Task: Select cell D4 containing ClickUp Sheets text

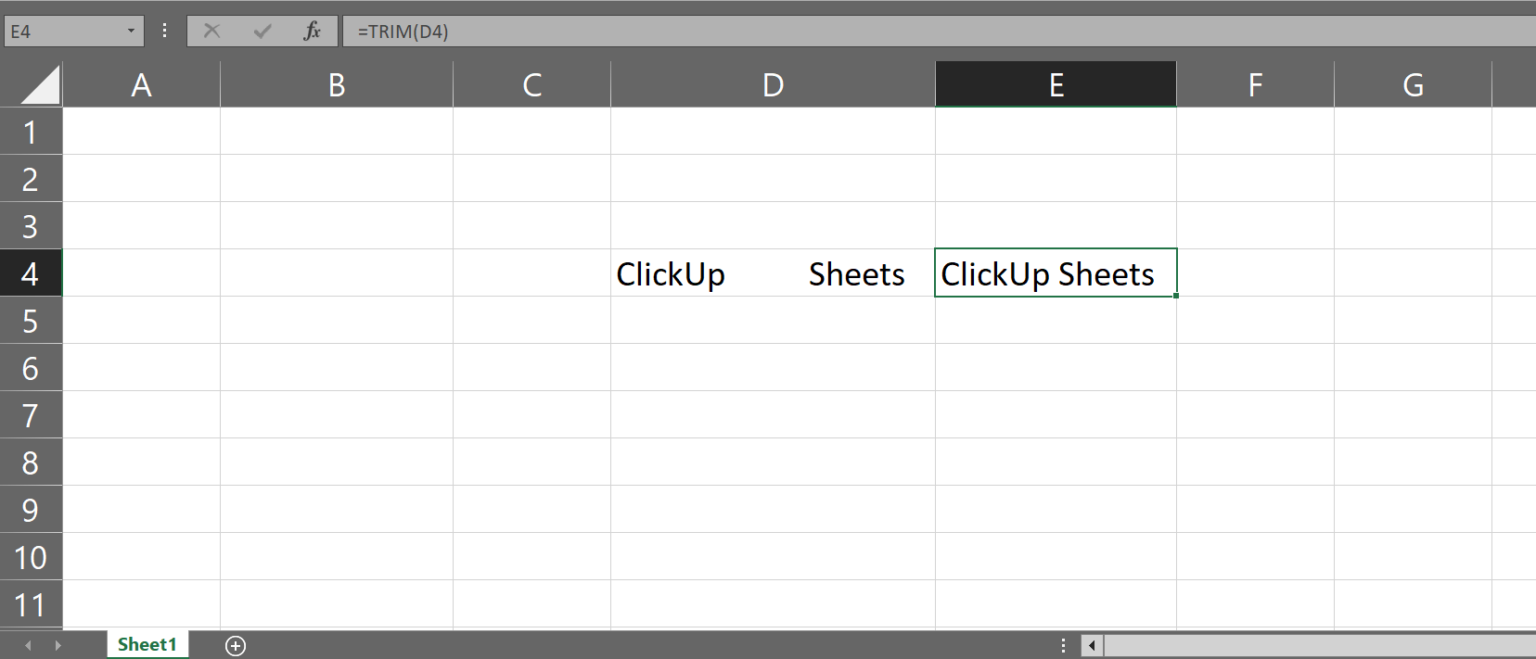Action: [772, 273]
